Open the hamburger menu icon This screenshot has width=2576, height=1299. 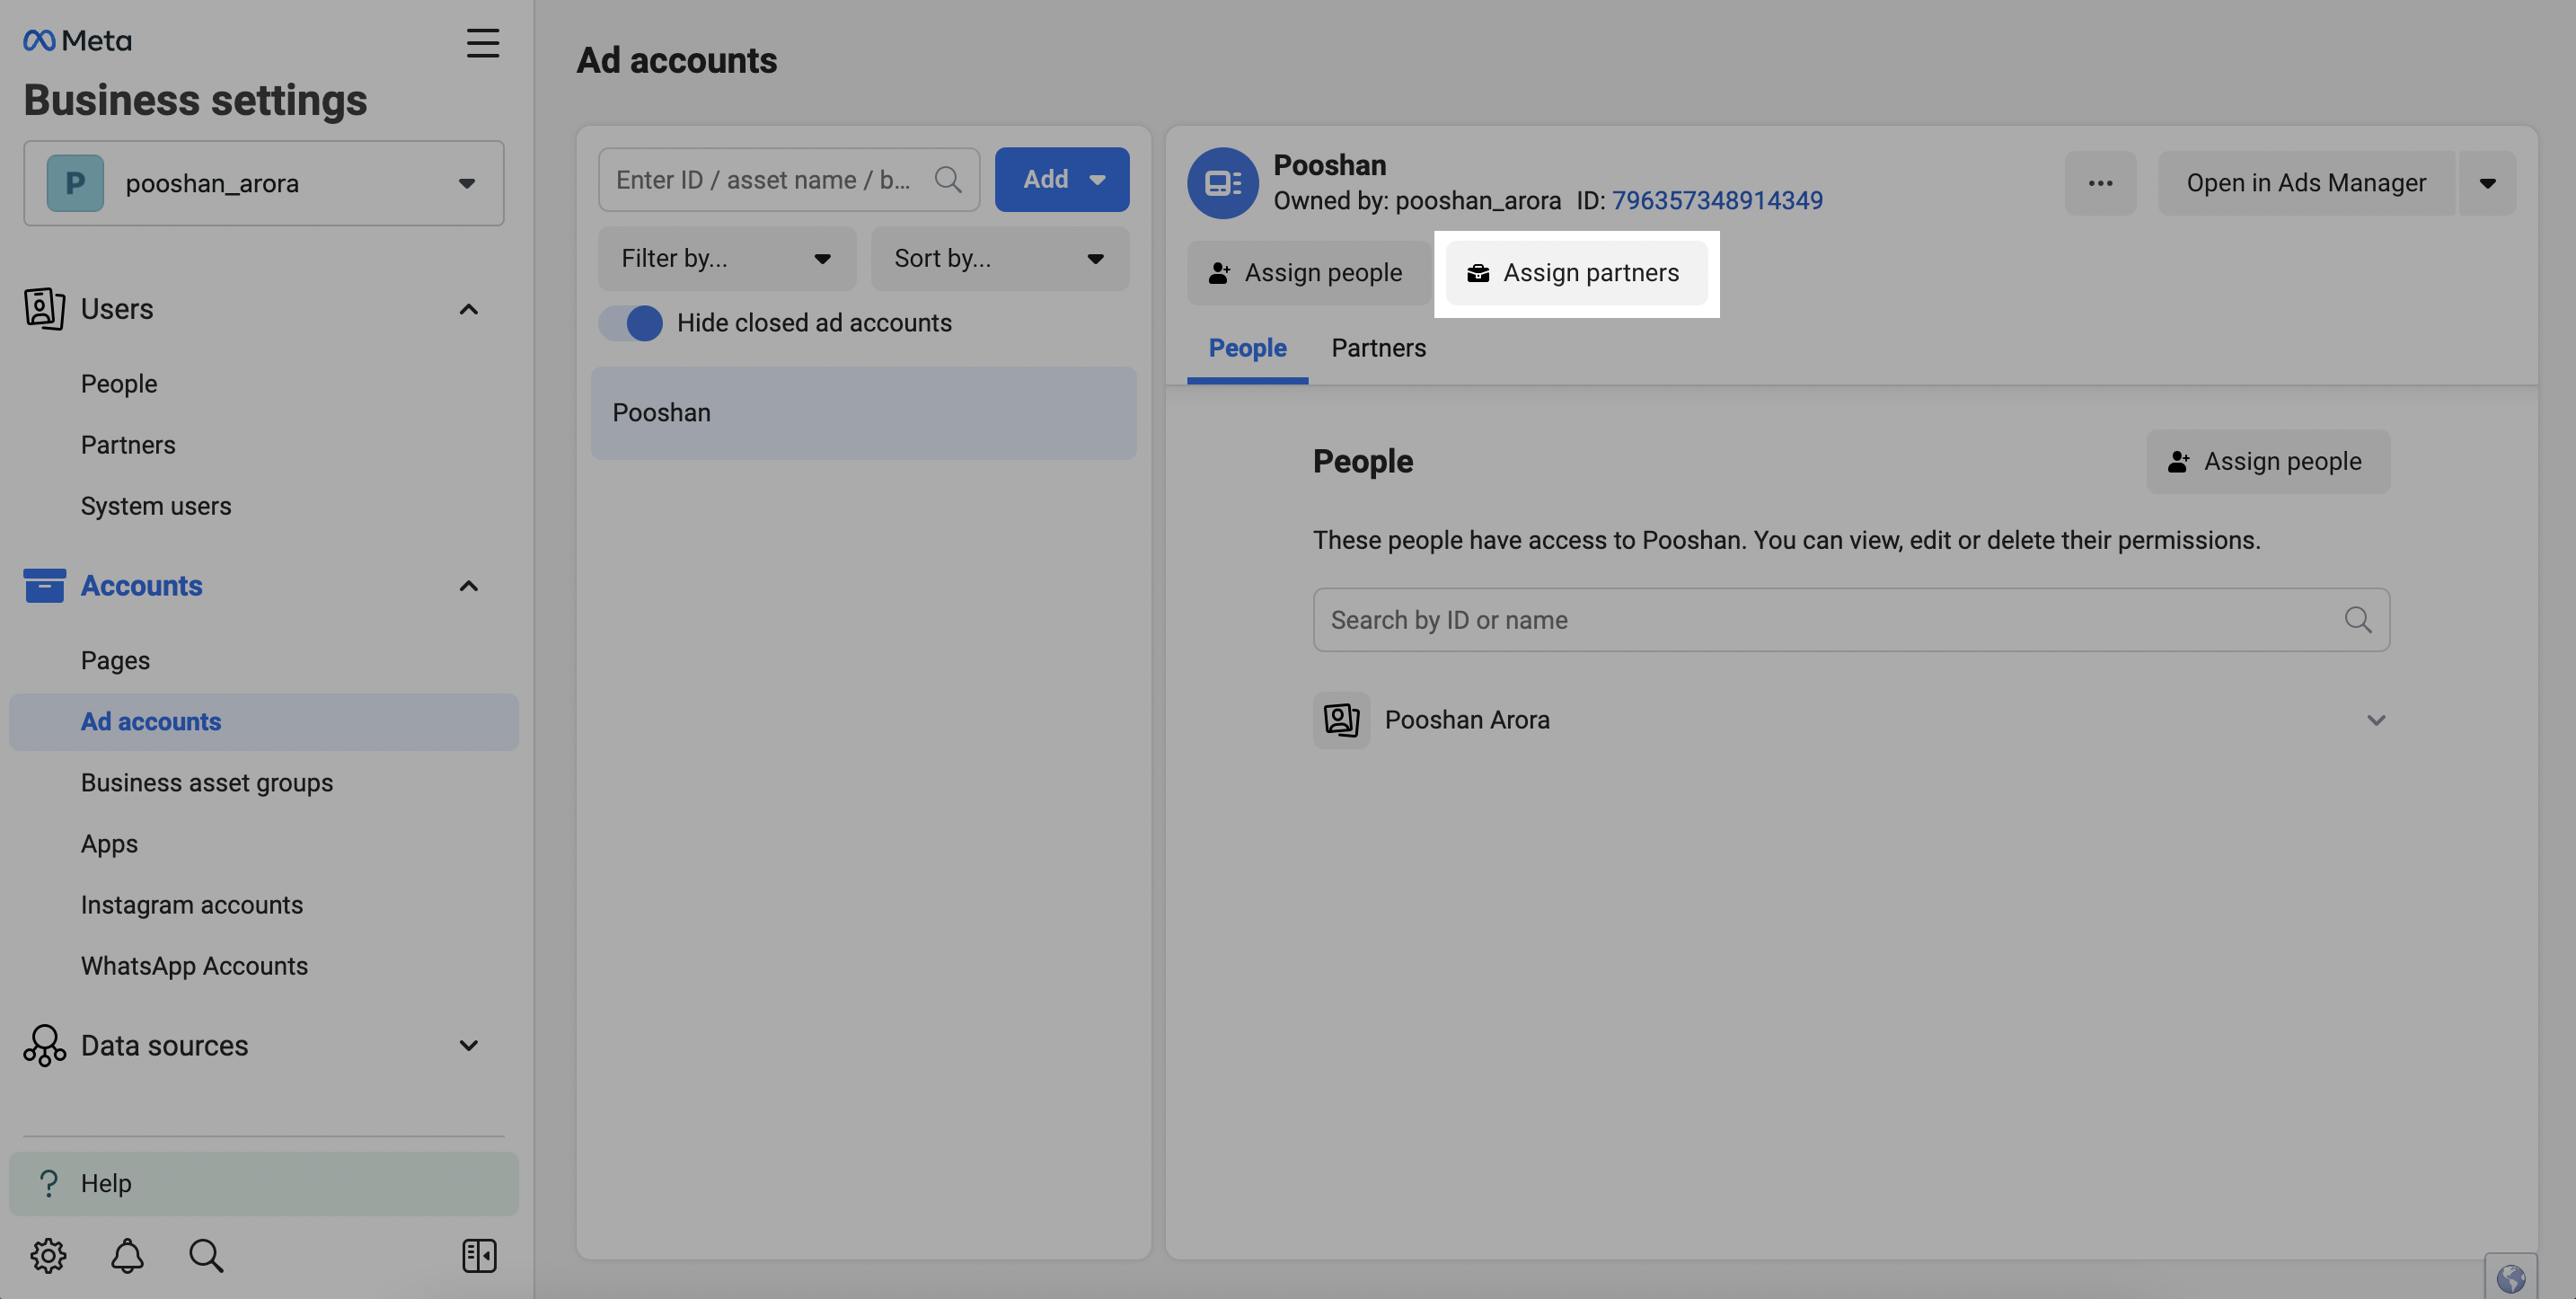[x=483, y=43]
